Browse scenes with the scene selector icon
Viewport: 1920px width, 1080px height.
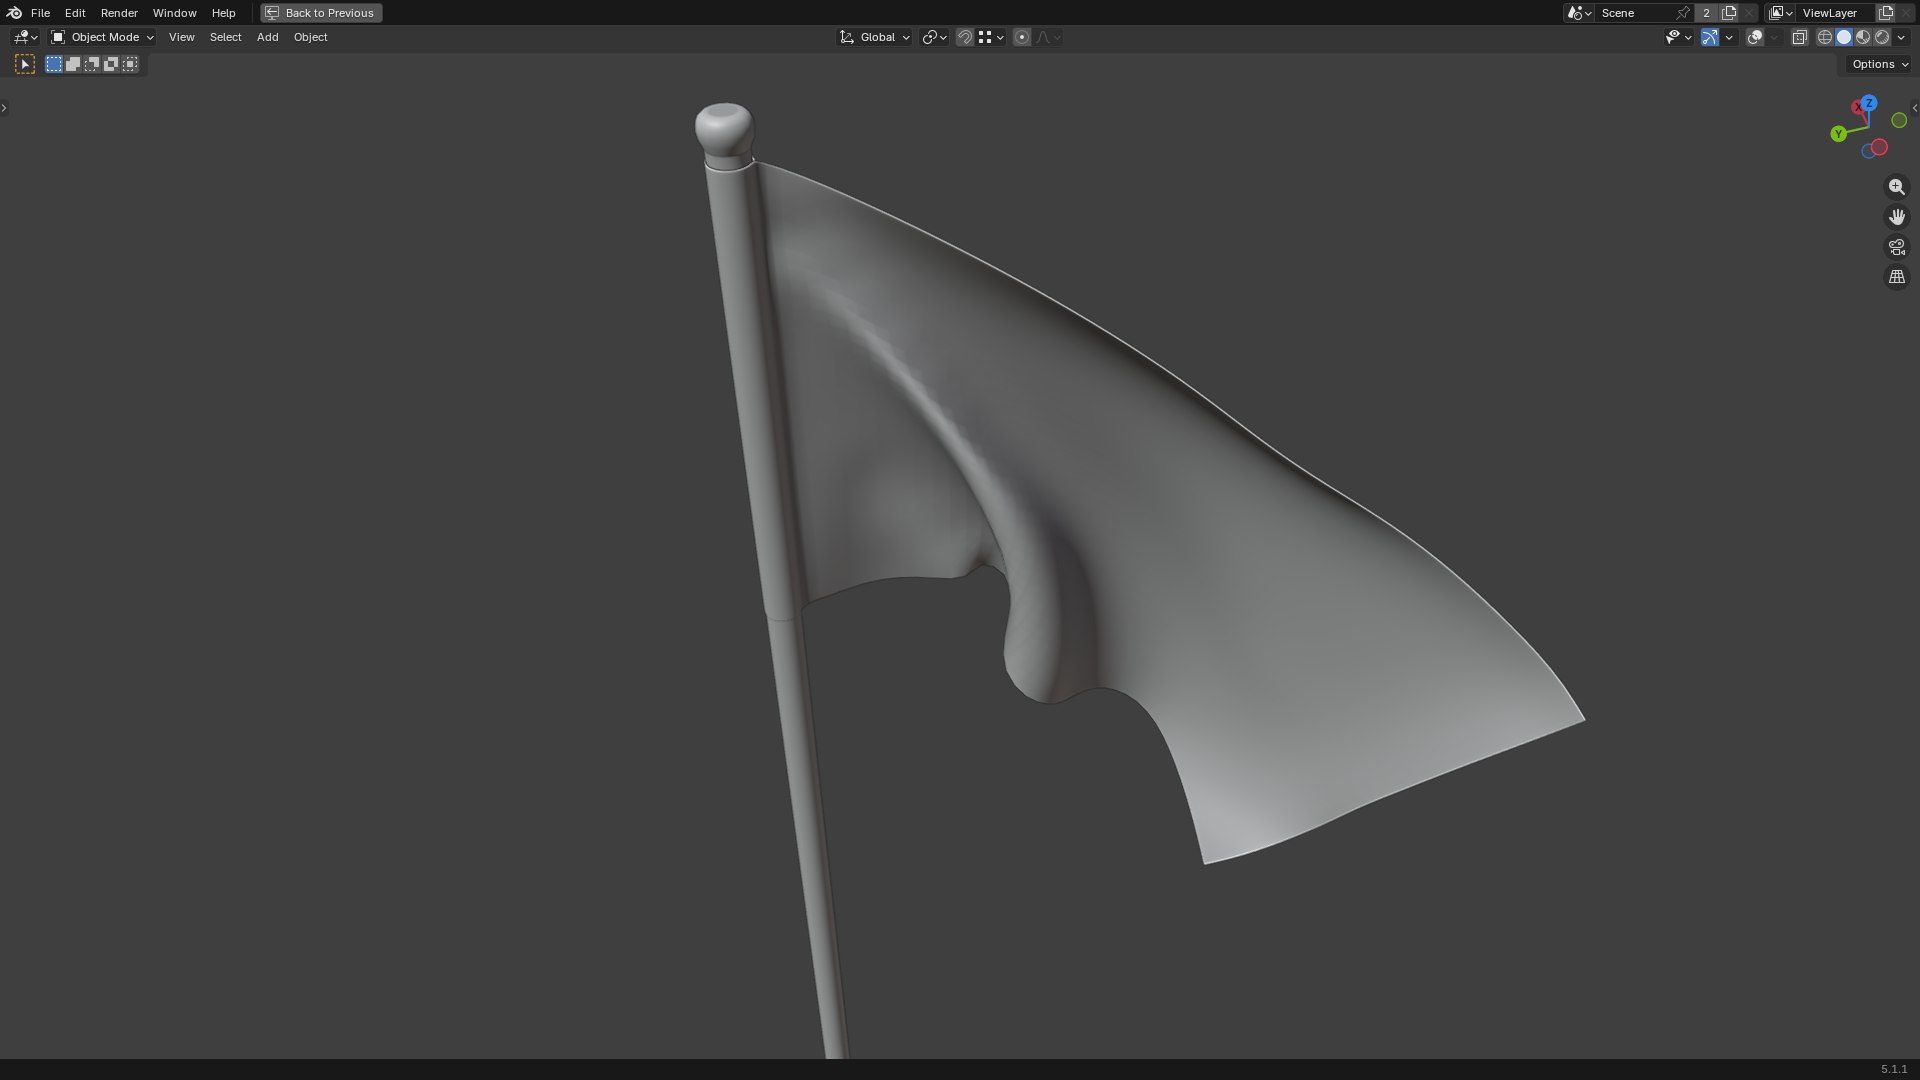tap(1579, 13)
